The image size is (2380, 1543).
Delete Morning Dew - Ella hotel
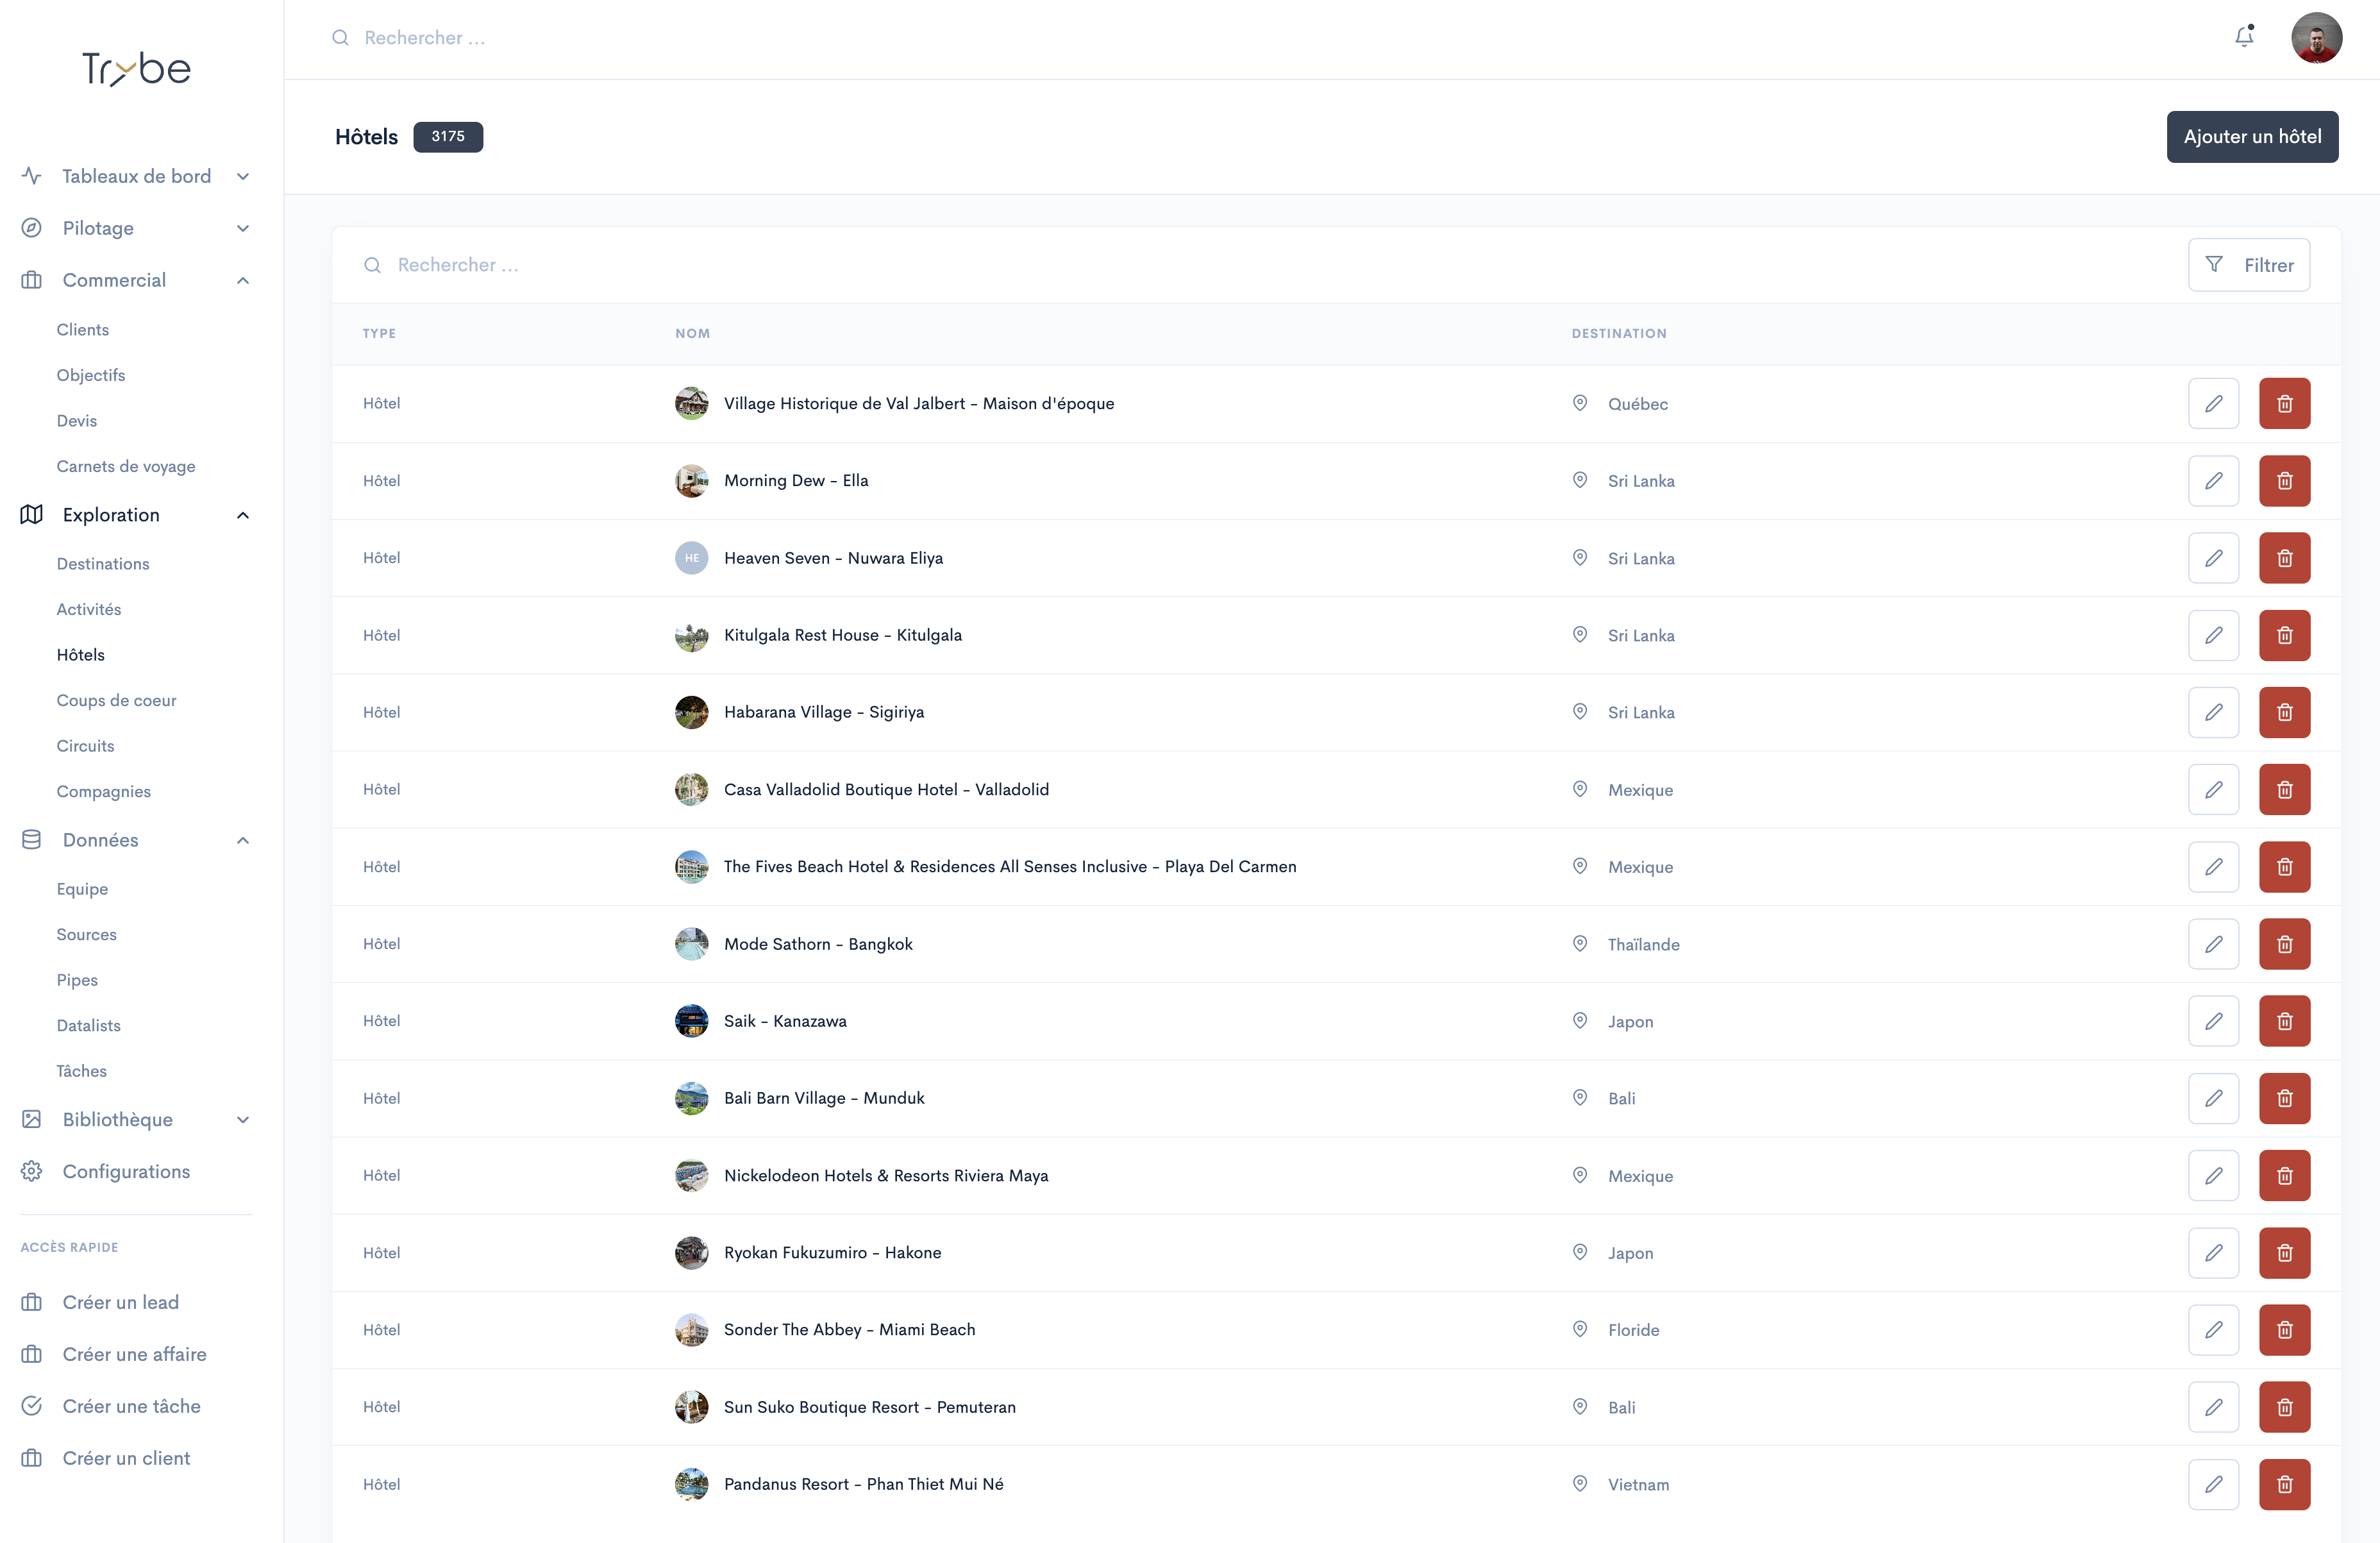point(2284,481)
